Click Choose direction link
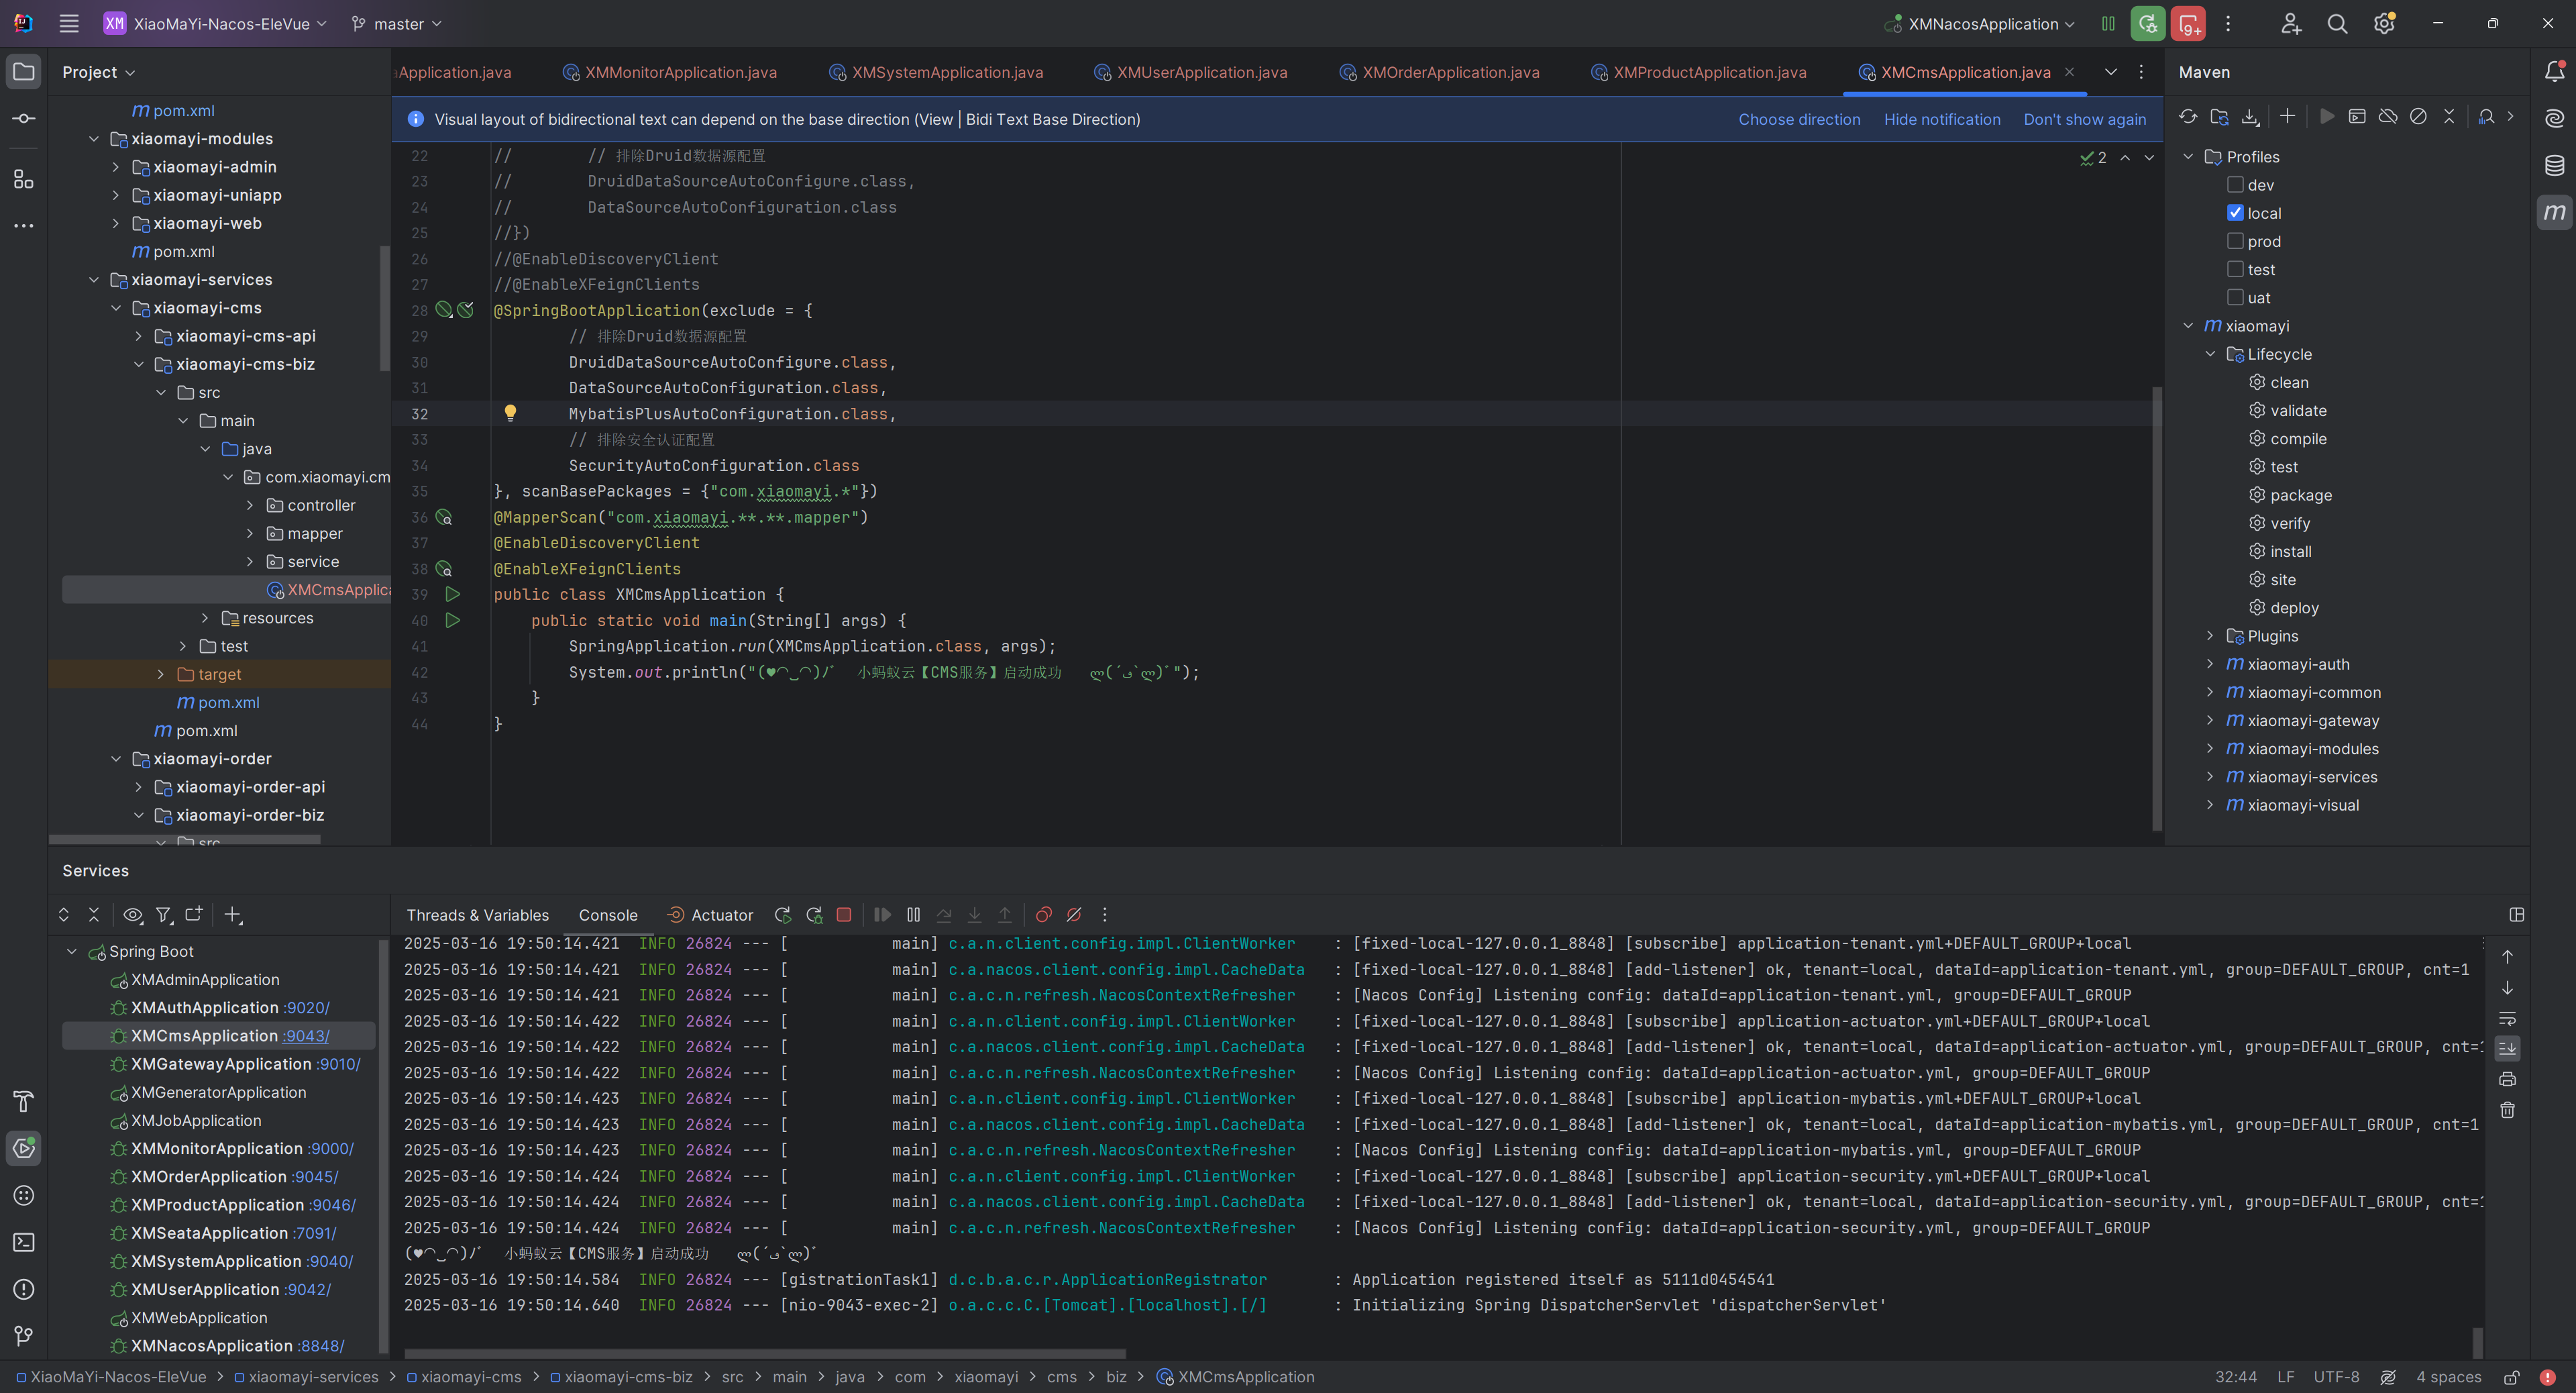 pos(1799,119)
